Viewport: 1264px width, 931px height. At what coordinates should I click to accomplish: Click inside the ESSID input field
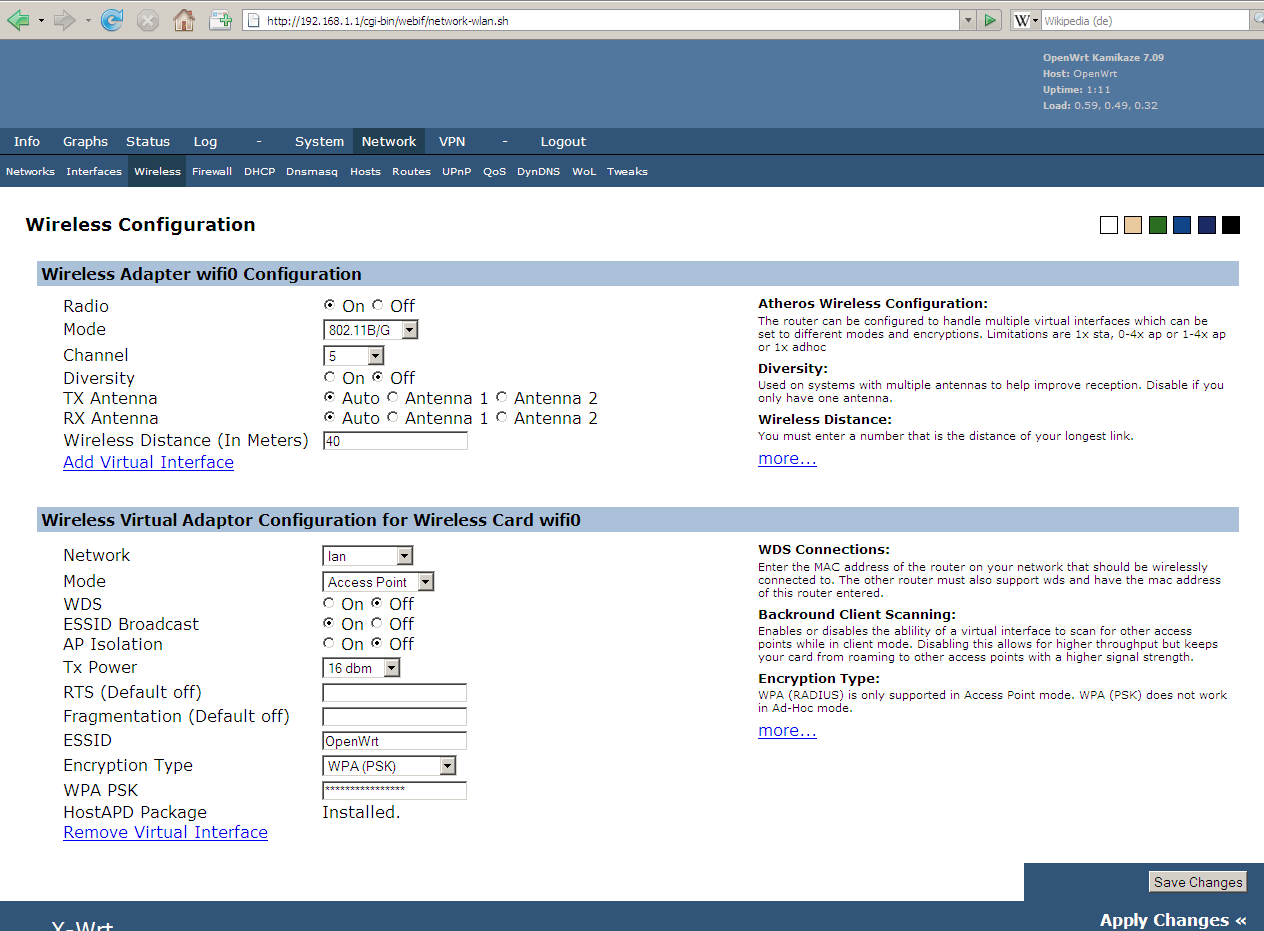pos(393,740)
